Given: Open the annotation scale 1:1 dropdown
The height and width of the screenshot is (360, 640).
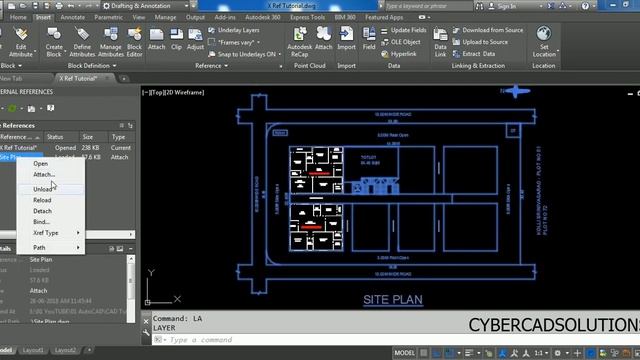Looking at the screenshot, I should click(541, 353).
